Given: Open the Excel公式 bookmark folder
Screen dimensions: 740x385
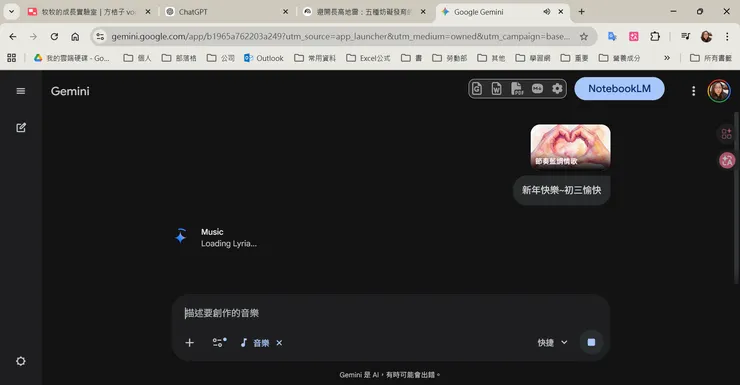Looking at the screenshot, I should click(x=369, y=58).
